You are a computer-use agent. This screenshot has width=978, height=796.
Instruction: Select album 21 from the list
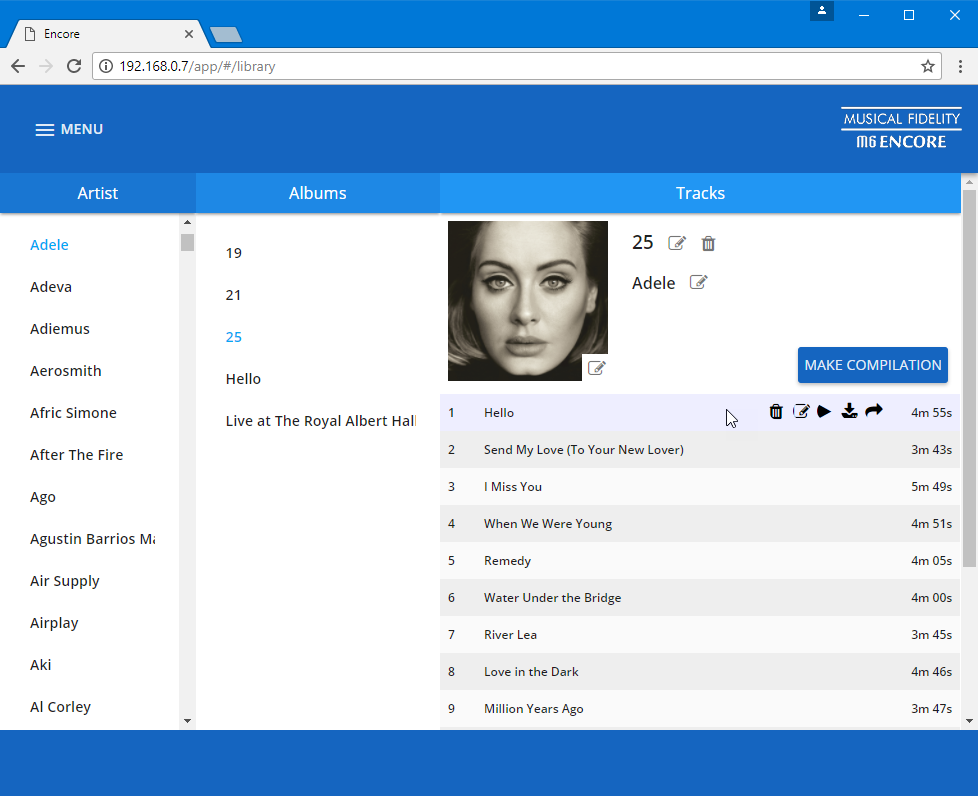pyautogui.click(x=234, y=295)
